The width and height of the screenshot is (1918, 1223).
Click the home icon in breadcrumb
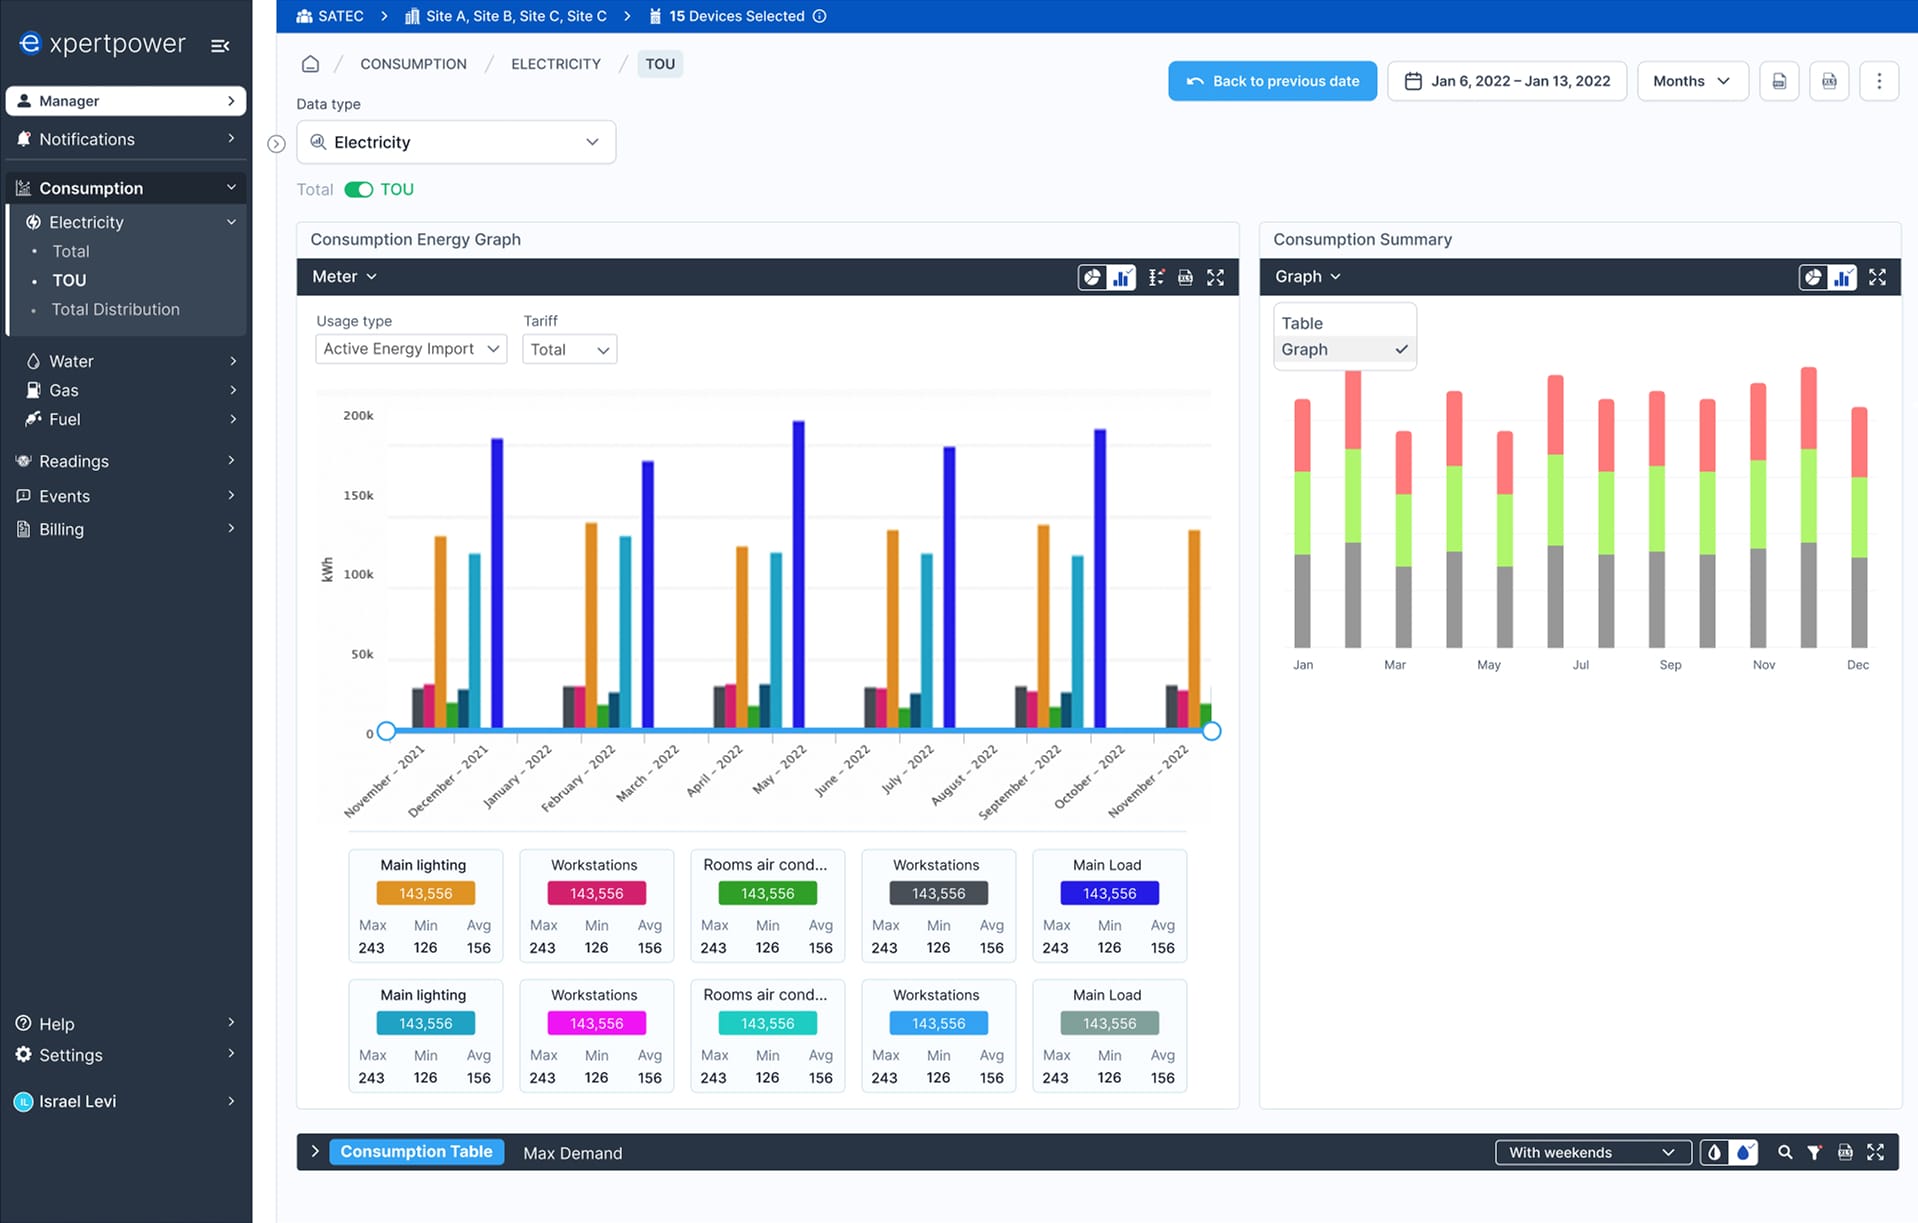pos(310,64)
